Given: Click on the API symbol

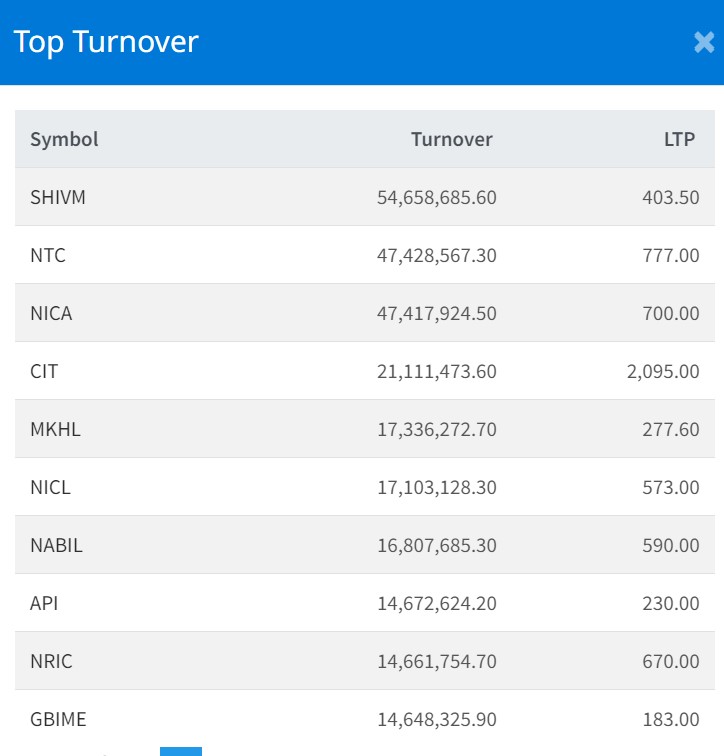Looking at the screenshot, I should [44, 603].
